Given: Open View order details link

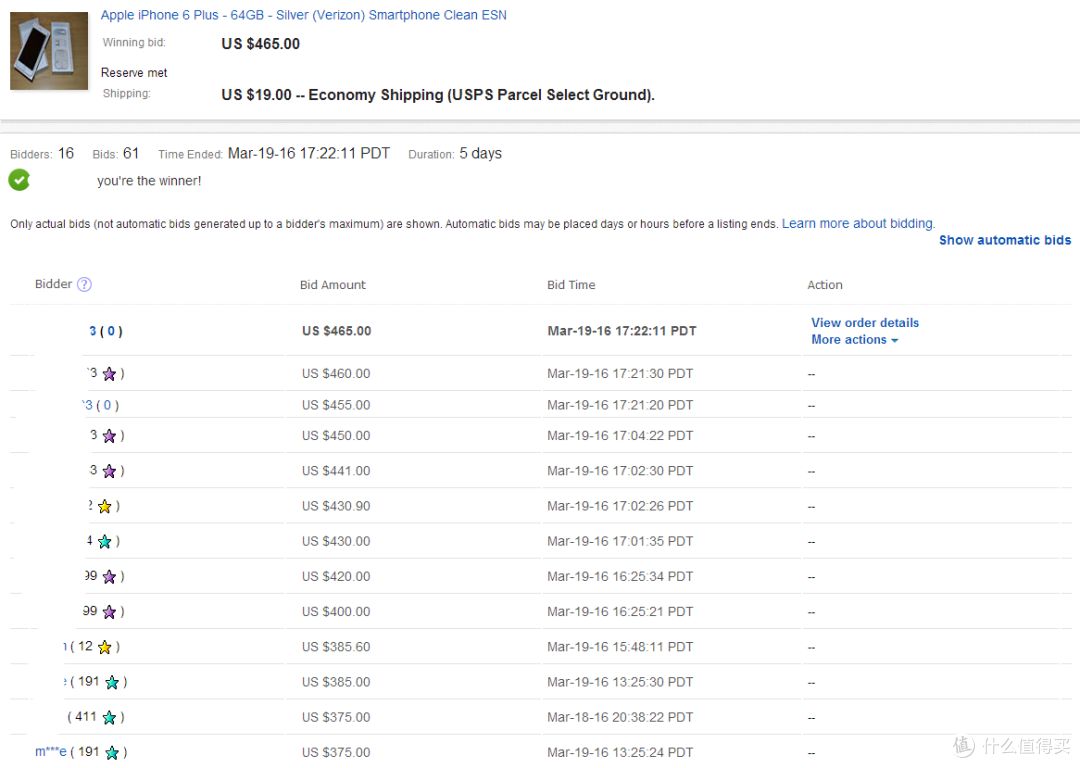Looking at the screenshot, I should pyautogui.click(x=865, y=322).
